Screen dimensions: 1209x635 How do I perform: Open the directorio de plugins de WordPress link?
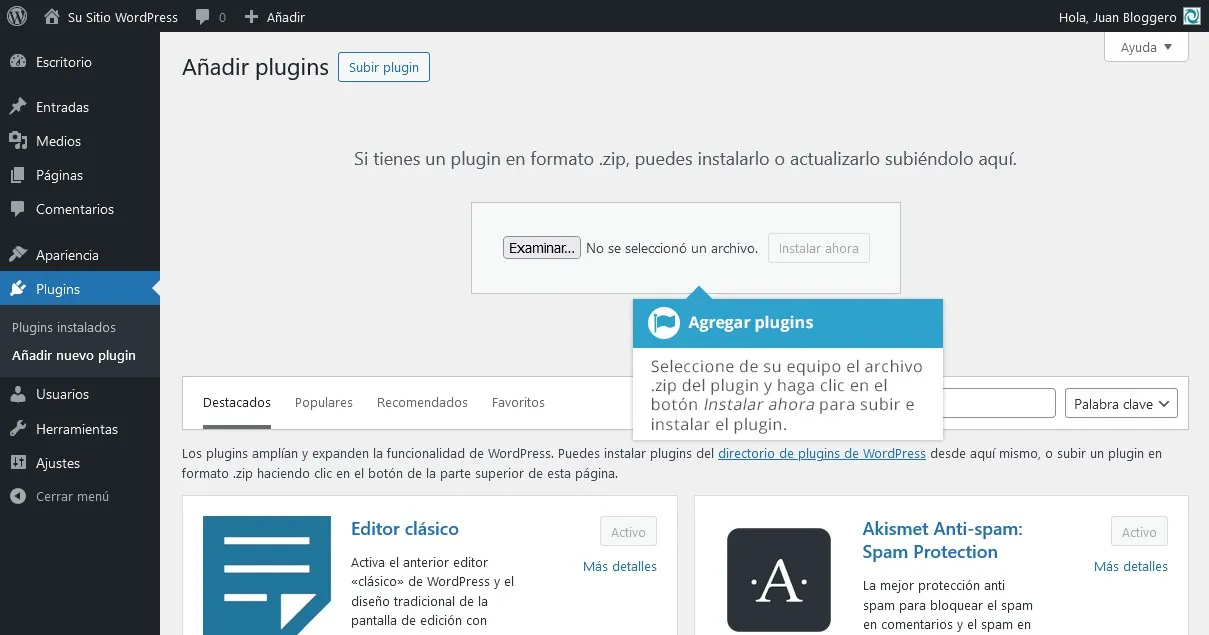[822, 453]
